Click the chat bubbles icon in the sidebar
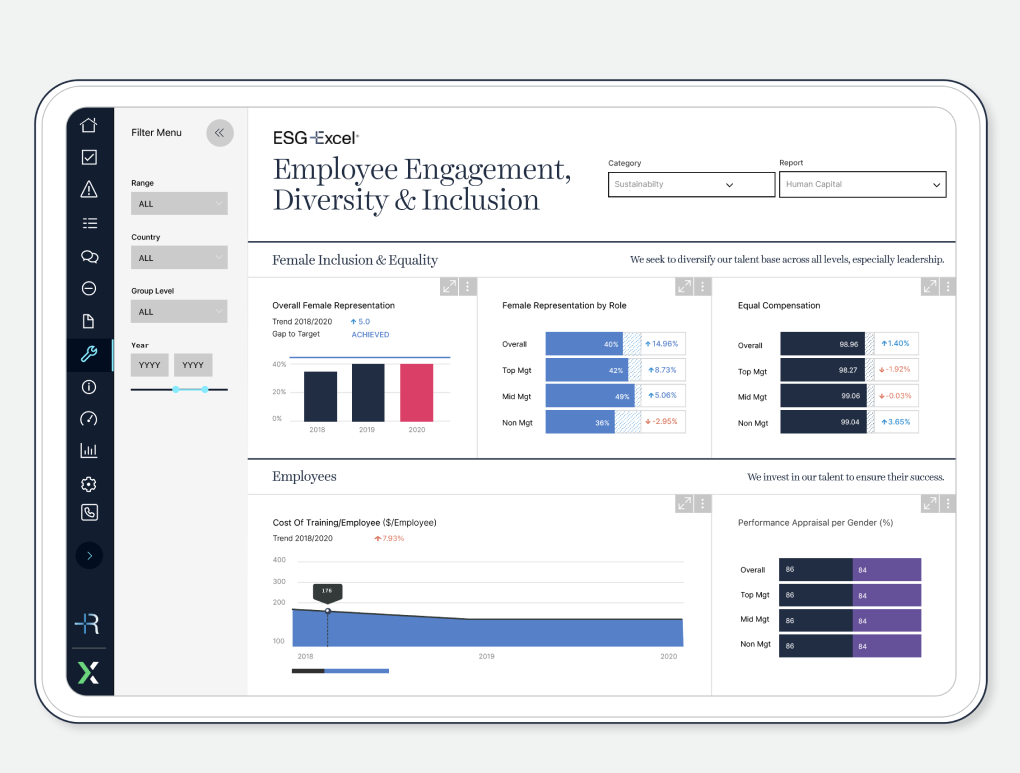The height and width of the screenshot is (773, 1020). pos(89,256)
